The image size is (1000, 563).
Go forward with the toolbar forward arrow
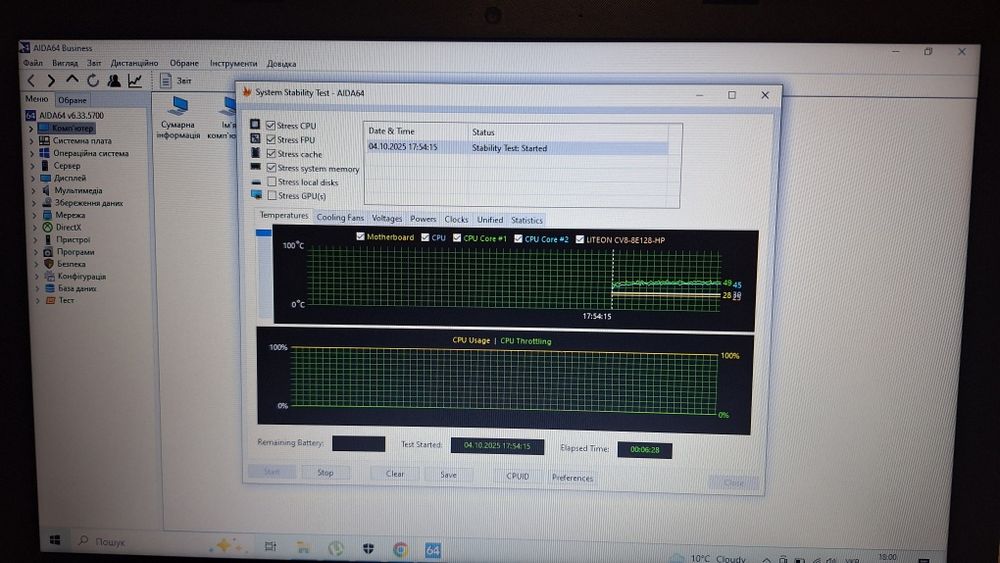coord(51,80)
